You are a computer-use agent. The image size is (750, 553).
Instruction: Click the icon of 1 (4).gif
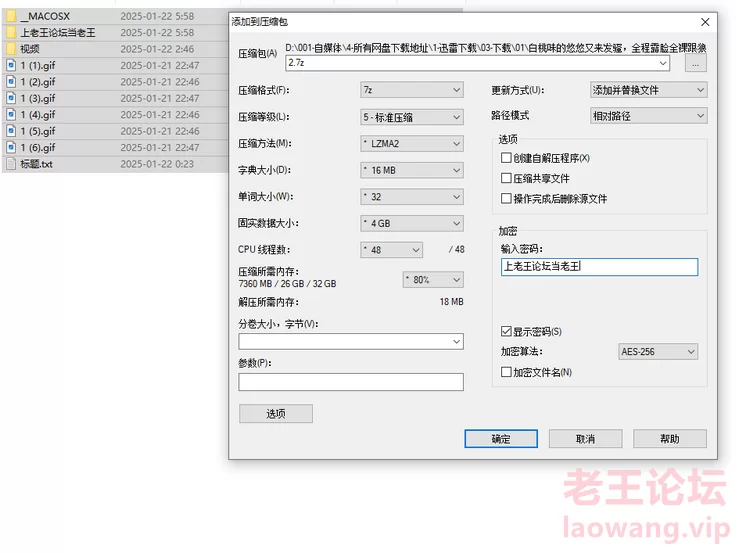point(11,115)
